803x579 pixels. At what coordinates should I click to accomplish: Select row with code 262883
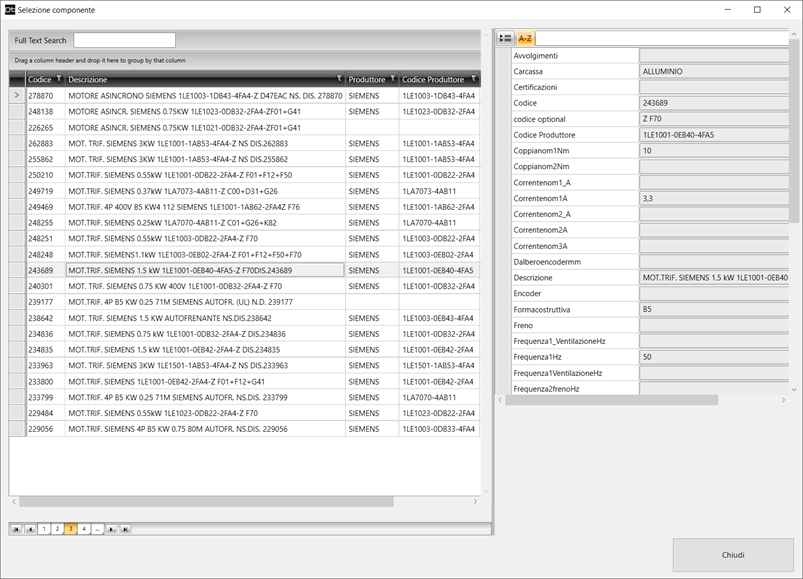(244, 143)
